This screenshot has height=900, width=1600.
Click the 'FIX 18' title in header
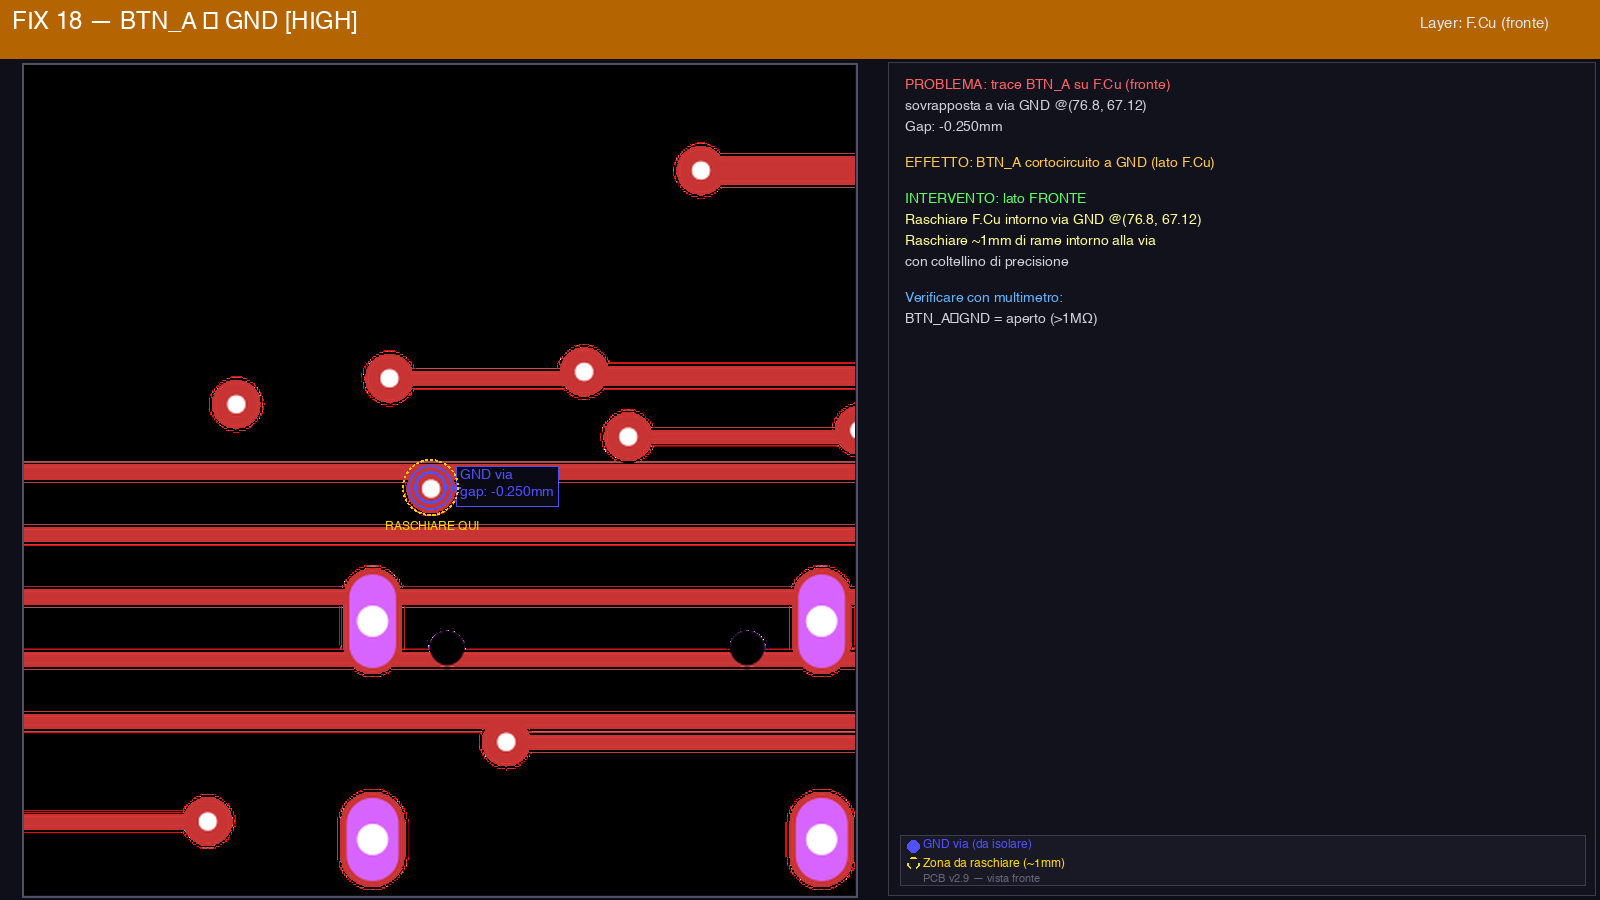[47, 21]
